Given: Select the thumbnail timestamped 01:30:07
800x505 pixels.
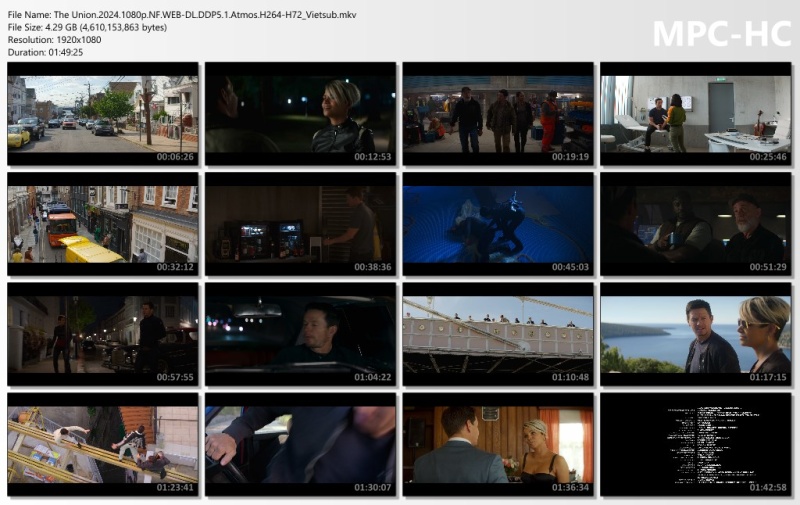Looking at the screenshot, I should click(x=301, y=444).
